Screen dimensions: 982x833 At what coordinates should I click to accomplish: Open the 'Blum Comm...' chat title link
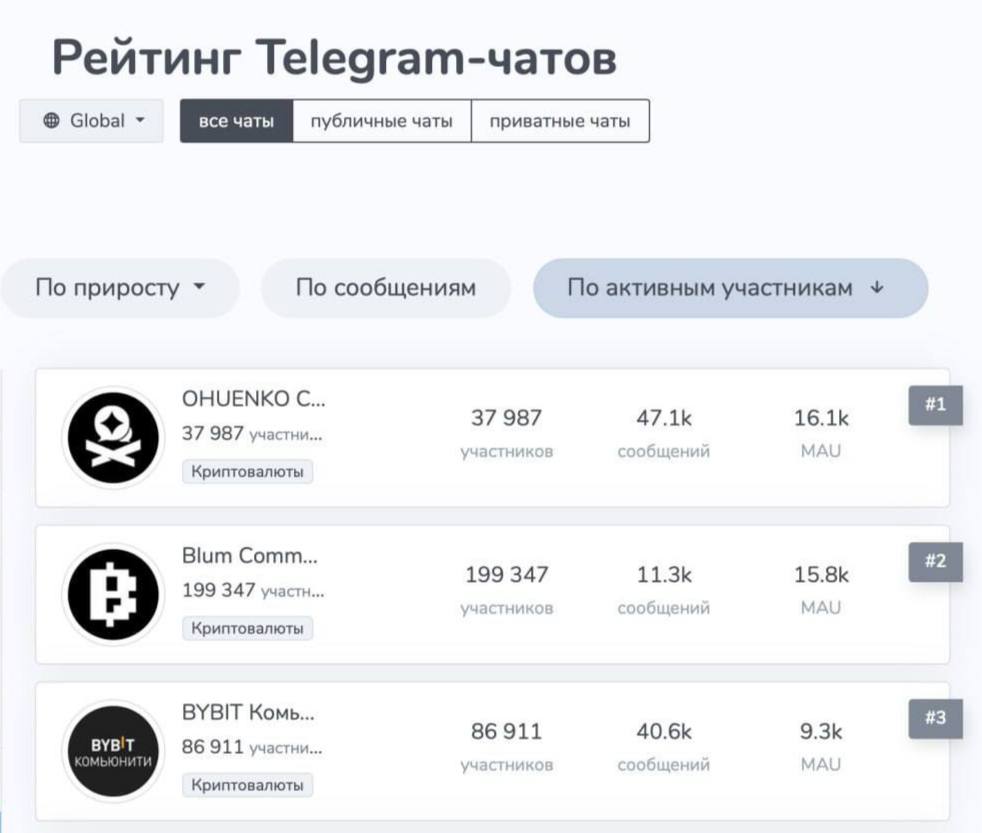[249, 555]
